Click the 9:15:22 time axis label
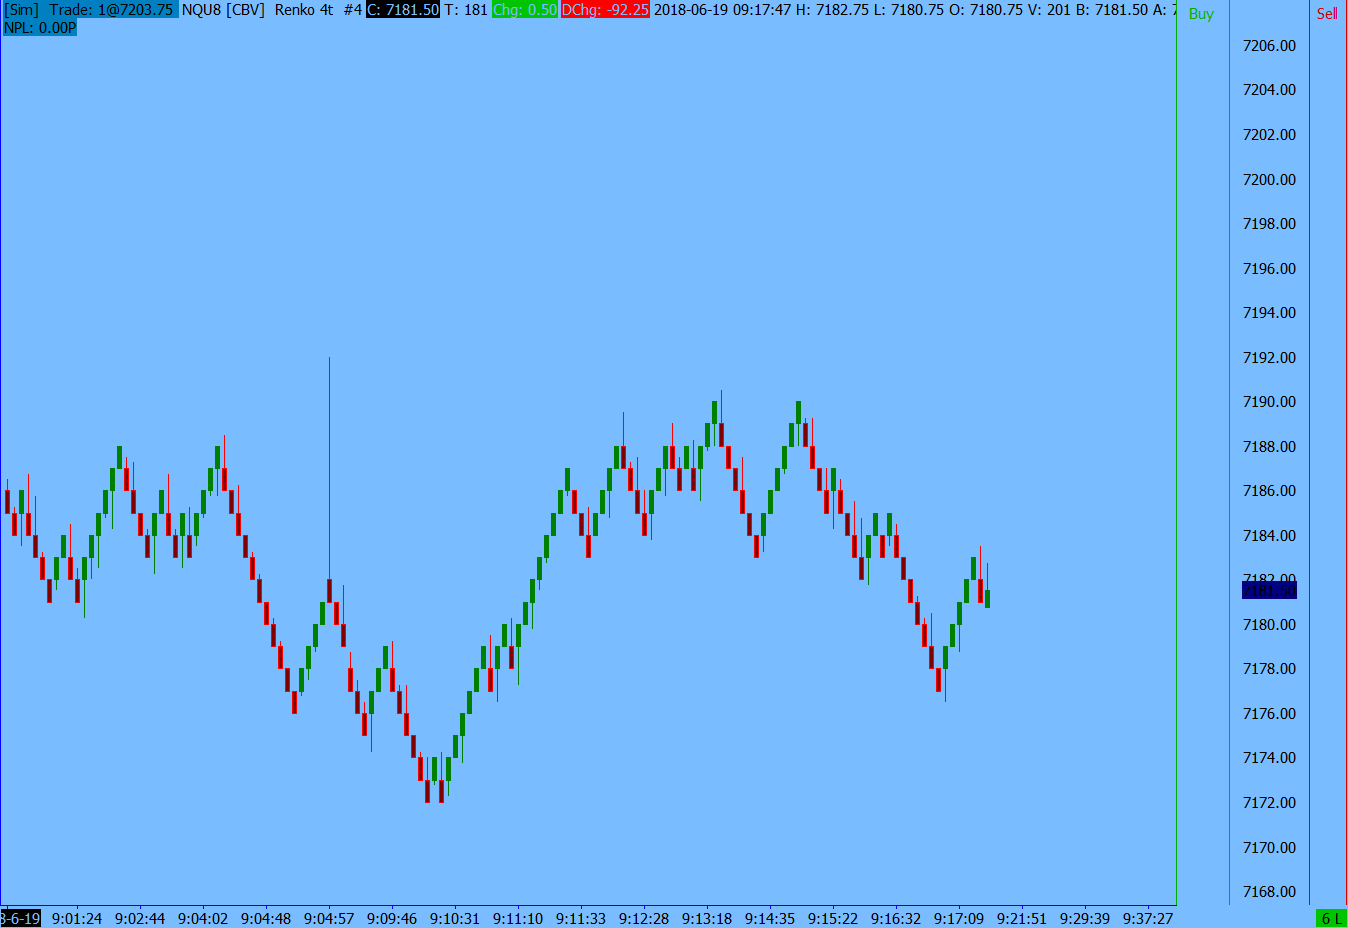This screenshot has height=928, width=1348. (833, 918)
